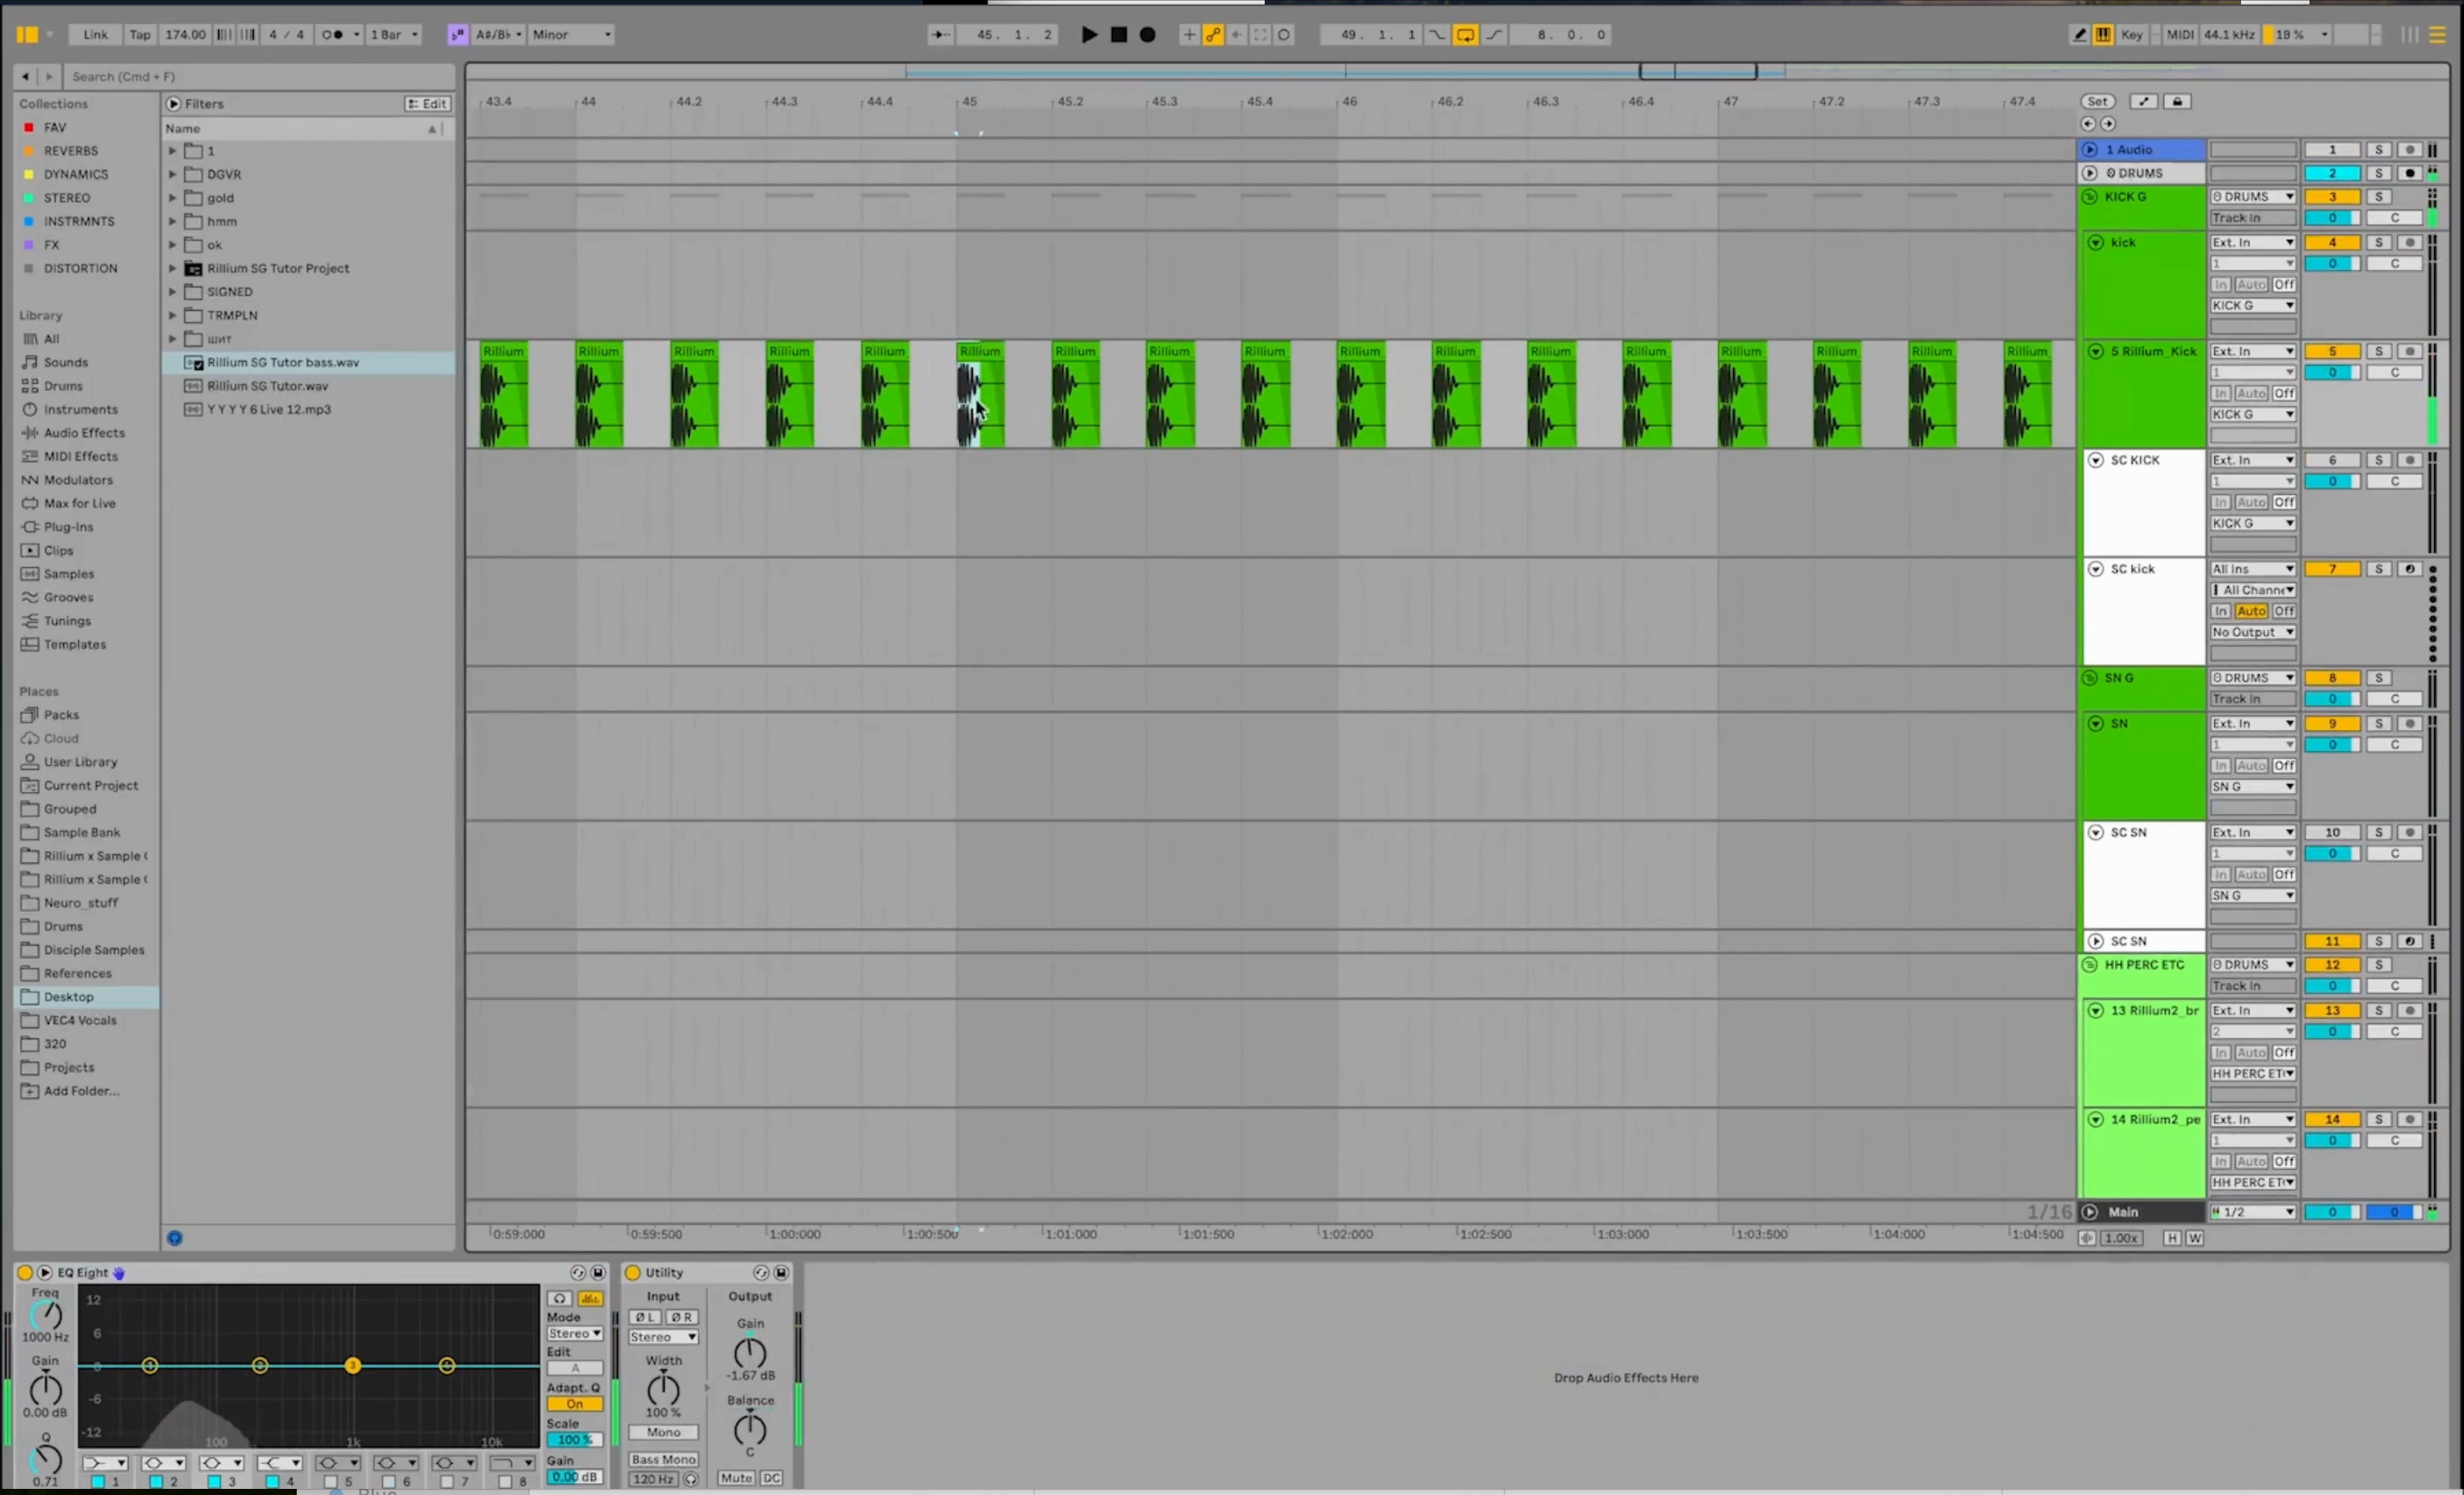Click the Utility save preset icon

pyautogui.click(x=781, y=1273)
